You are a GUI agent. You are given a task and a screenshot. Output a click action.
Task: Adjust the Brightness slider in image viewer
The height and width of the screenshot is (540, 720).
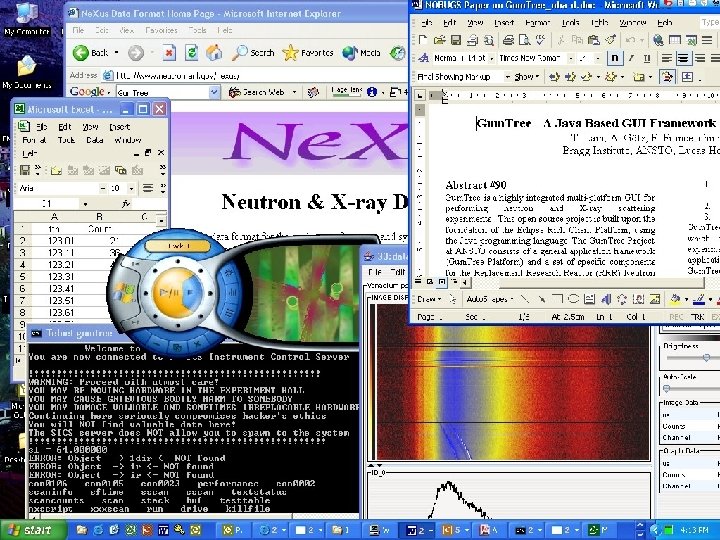[x=706, y=357]
